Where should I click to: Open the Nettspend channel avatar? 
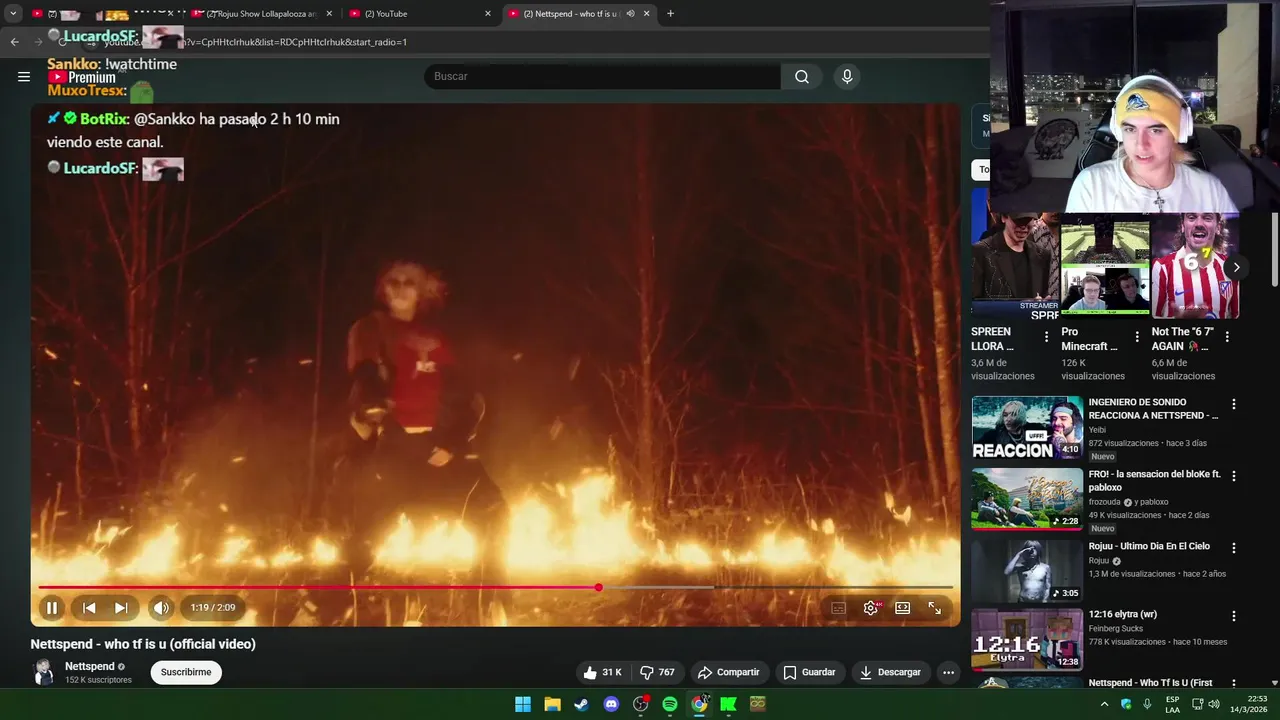coord(43,672)
